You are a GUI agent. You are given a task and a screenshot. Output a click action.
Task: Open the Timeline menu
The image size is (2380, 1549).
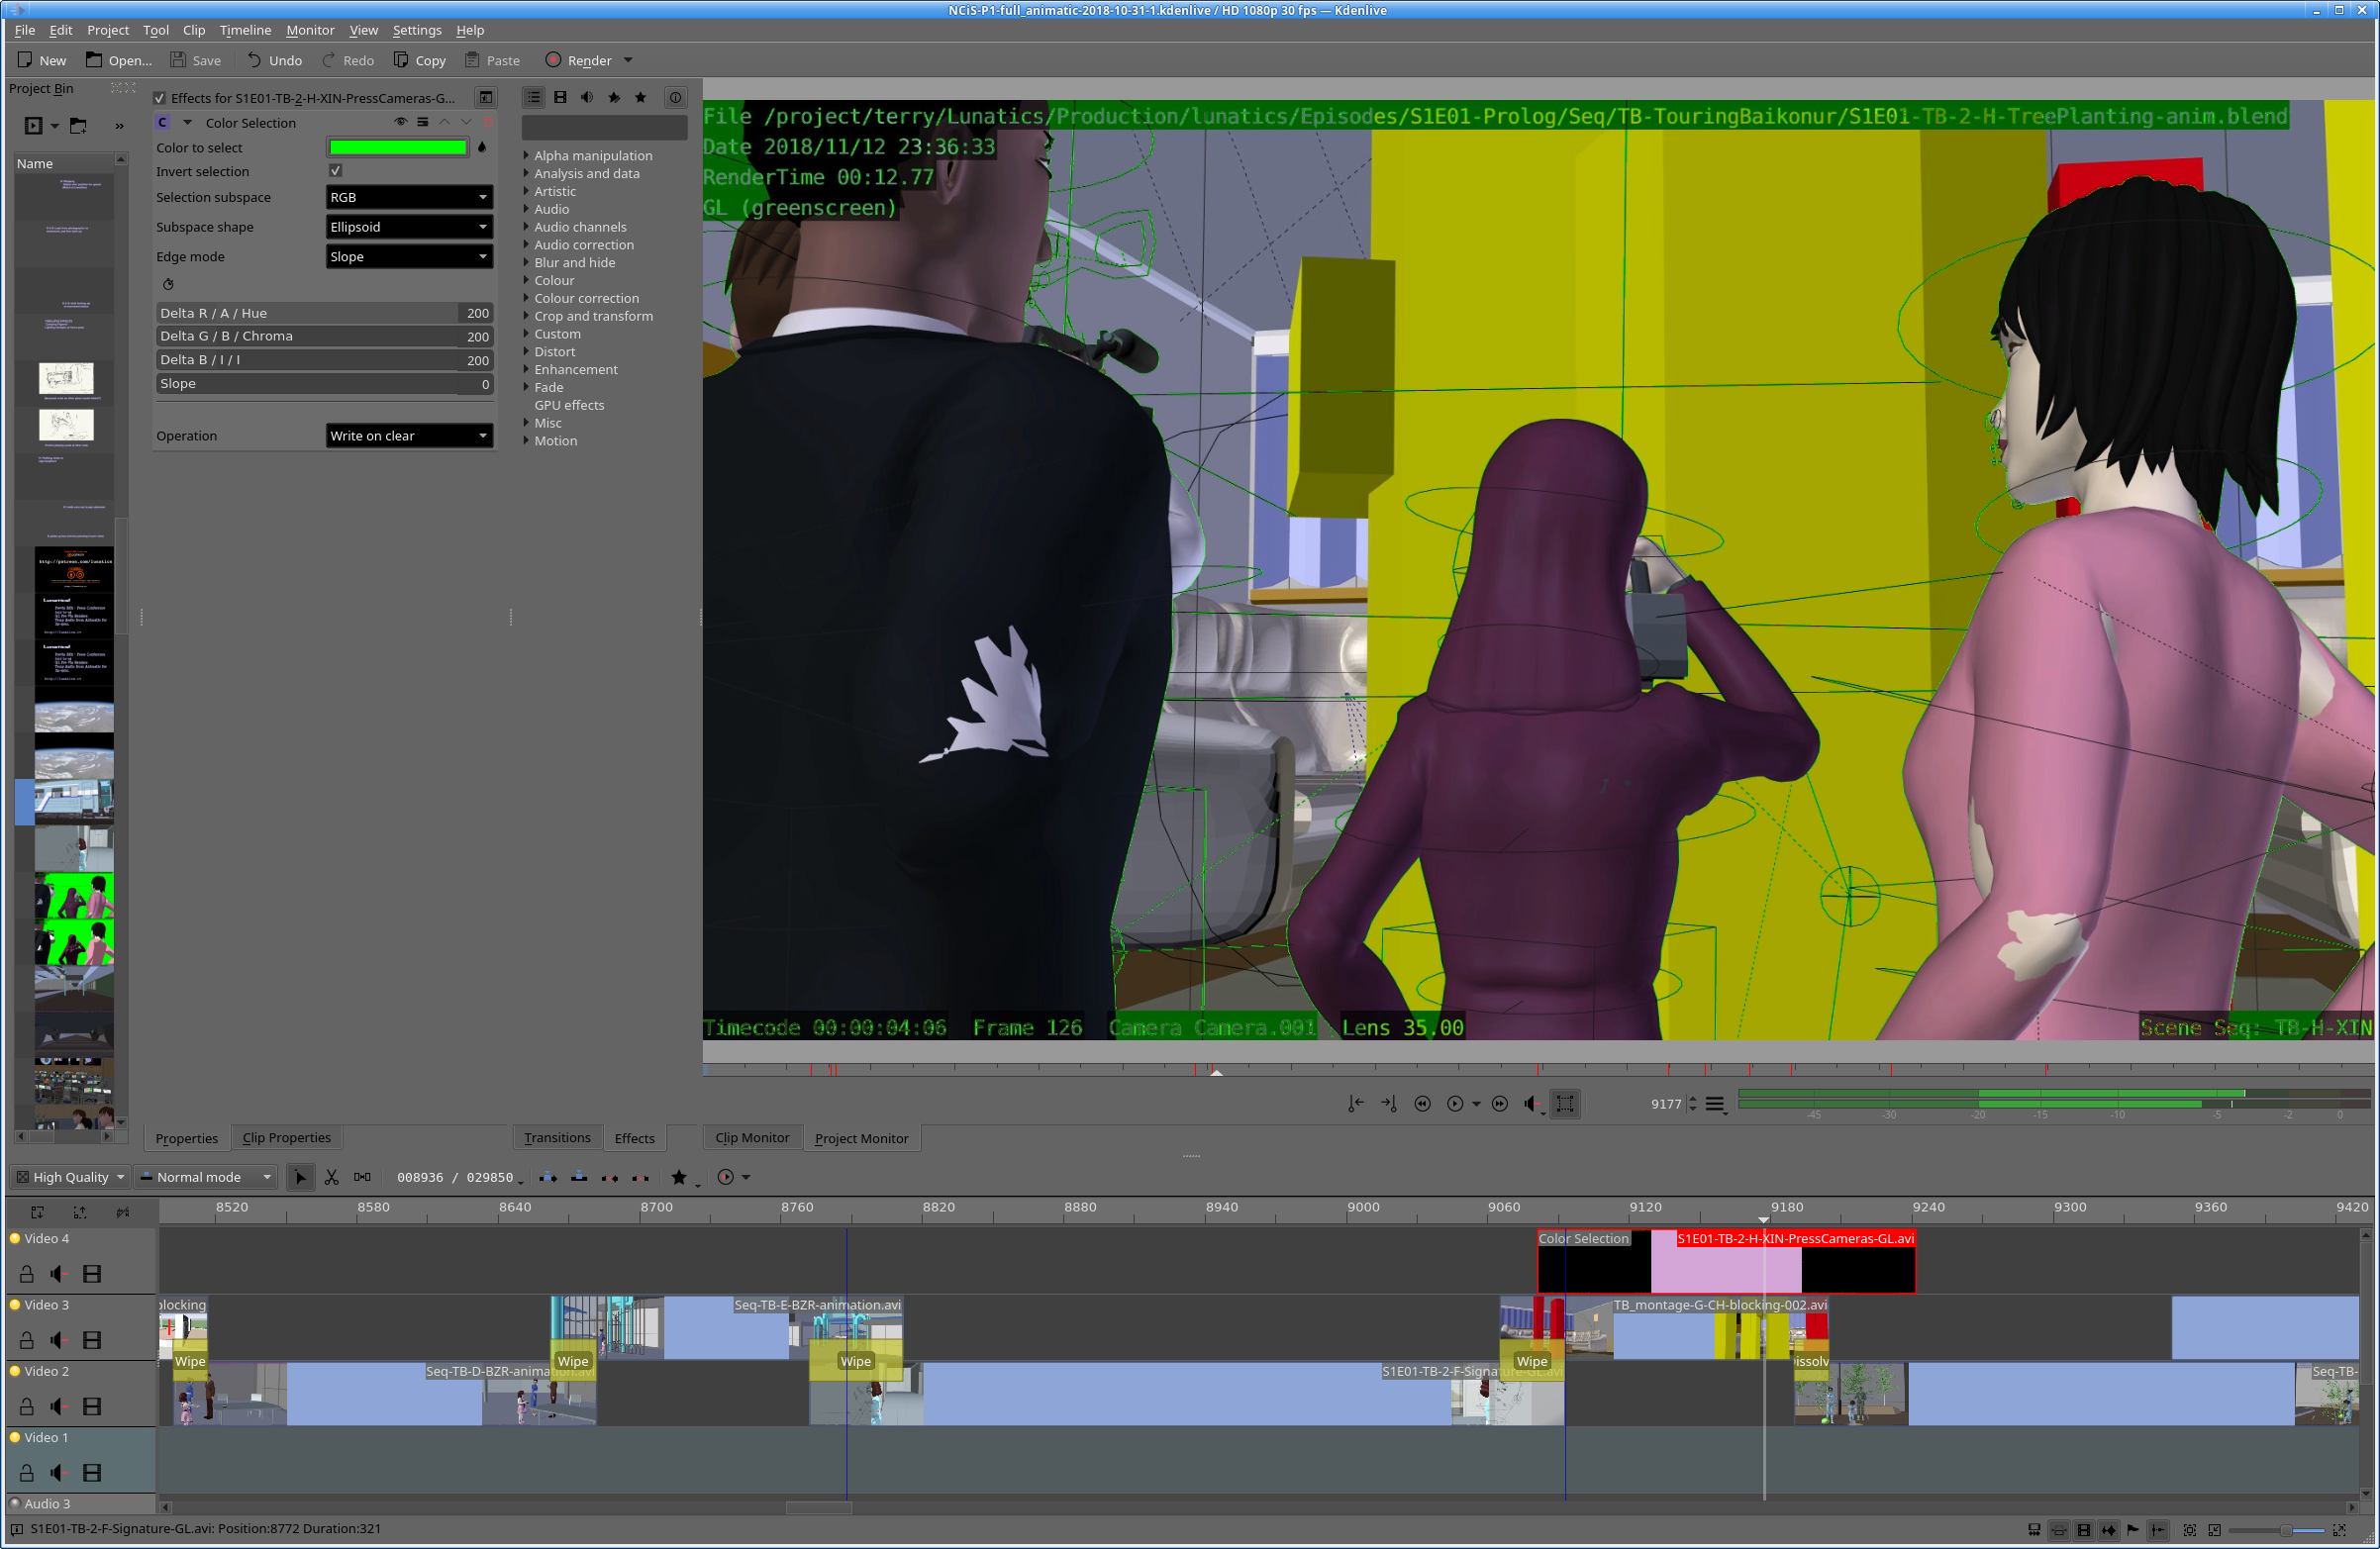[245, 30]
